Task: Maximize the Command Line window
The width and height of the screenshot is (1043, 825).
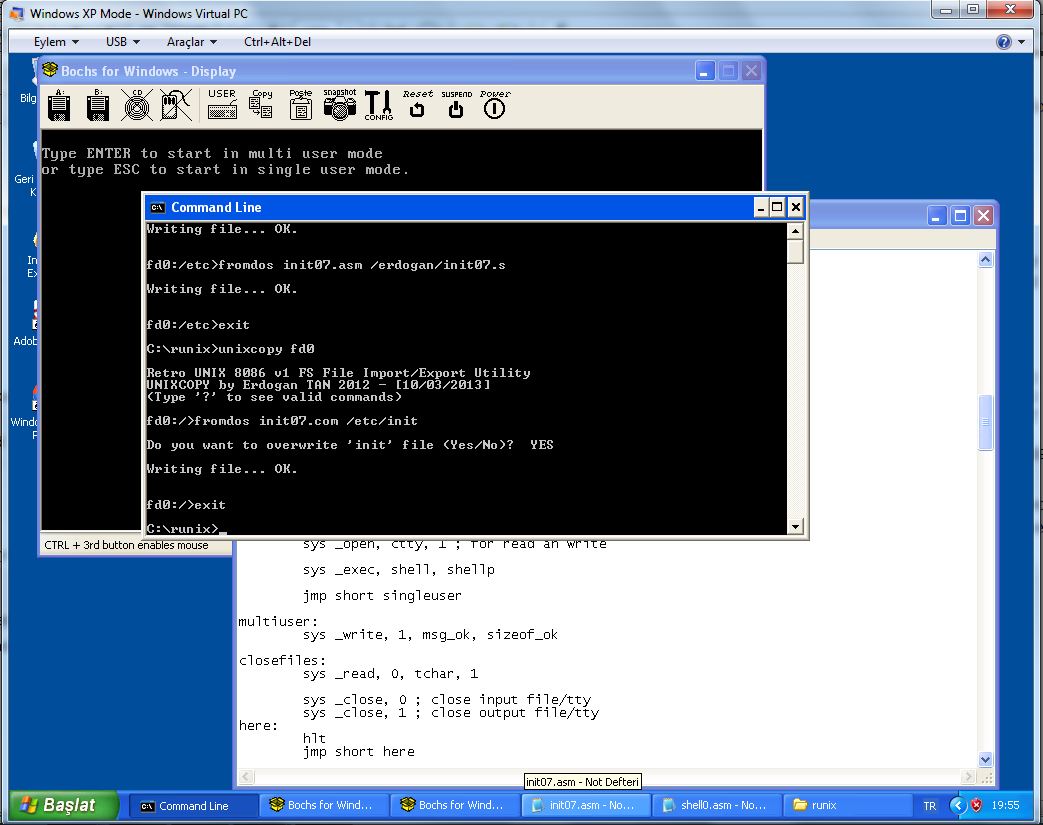Action: [x=777, y=208]
